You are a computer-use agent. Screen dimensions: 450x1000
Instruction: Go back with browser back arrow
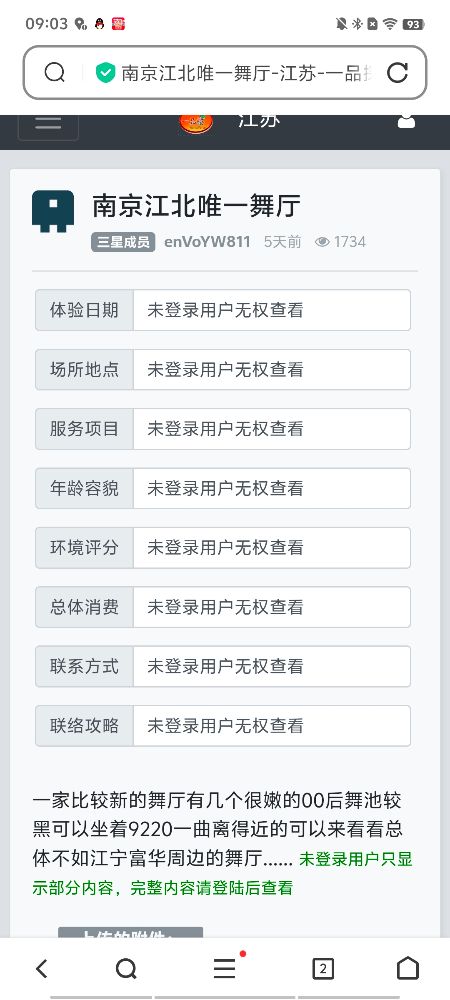pyautogui.click(x=41, y=969)
